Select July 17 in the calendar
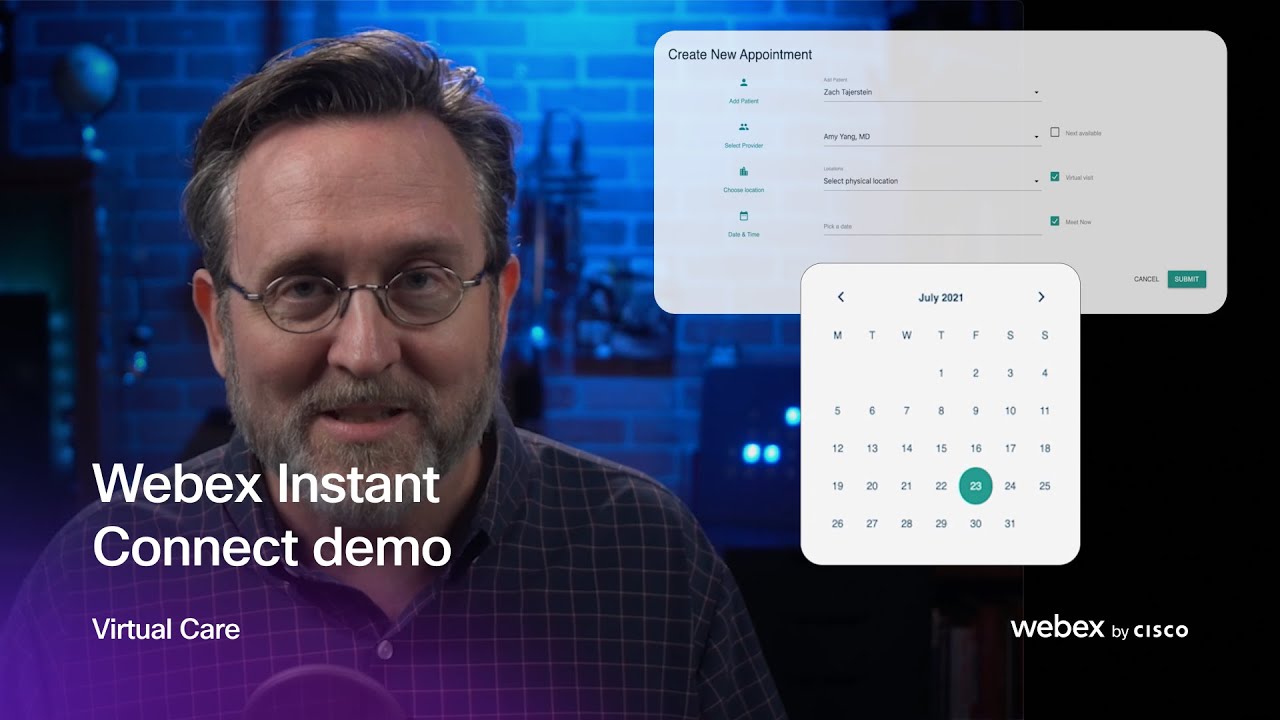 [x=1010, y=449]
